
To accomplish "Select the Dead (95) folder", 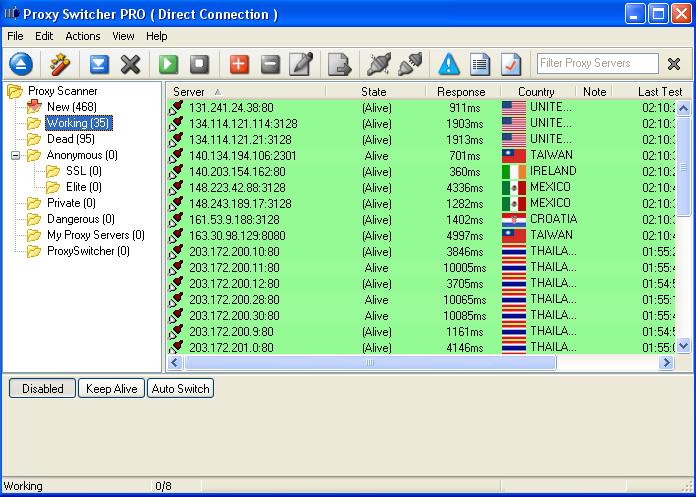I will [71, 139].
